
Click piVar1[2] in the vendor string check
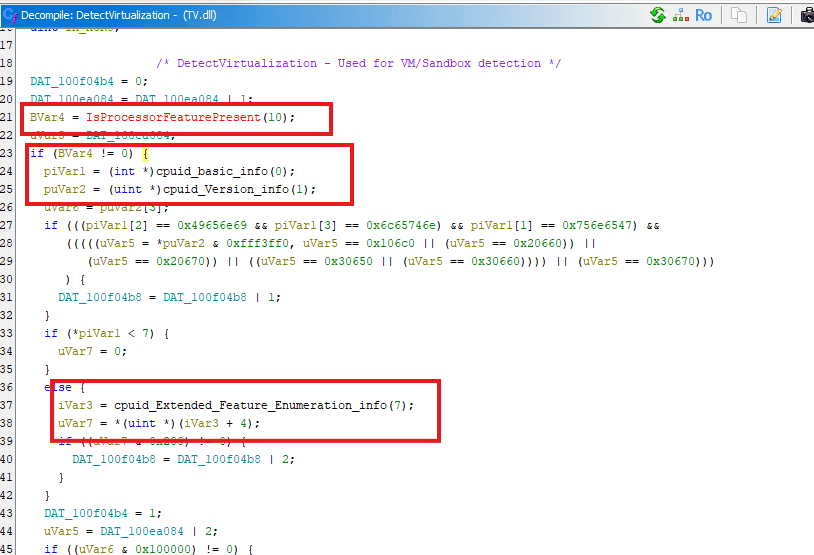[117, 225]
